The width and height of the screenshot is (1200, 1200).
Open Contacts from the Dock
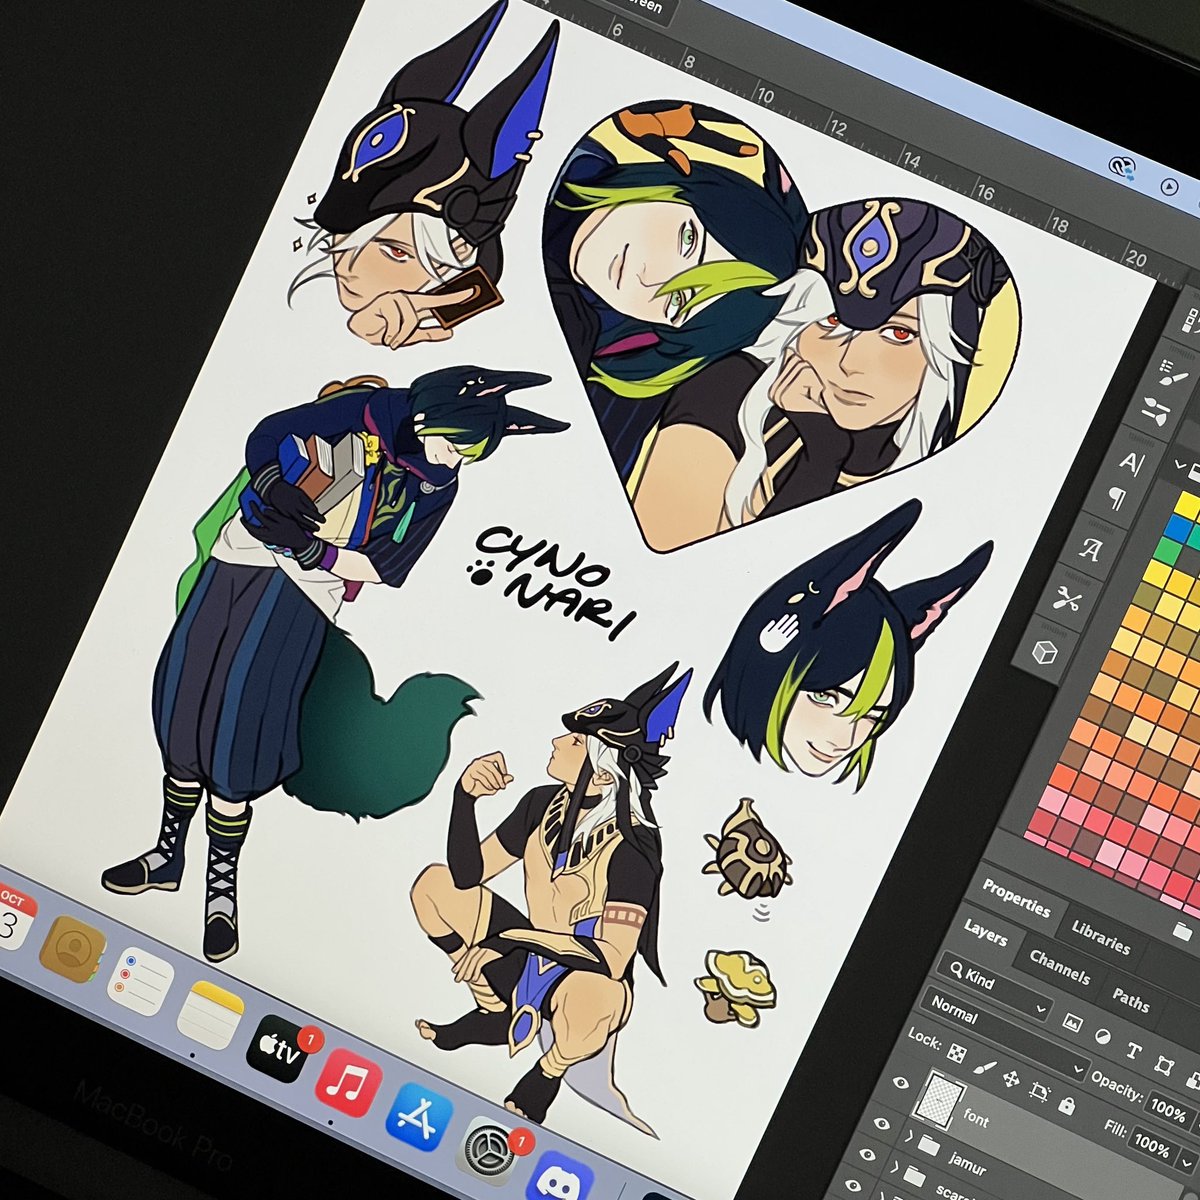coord(72,948)
